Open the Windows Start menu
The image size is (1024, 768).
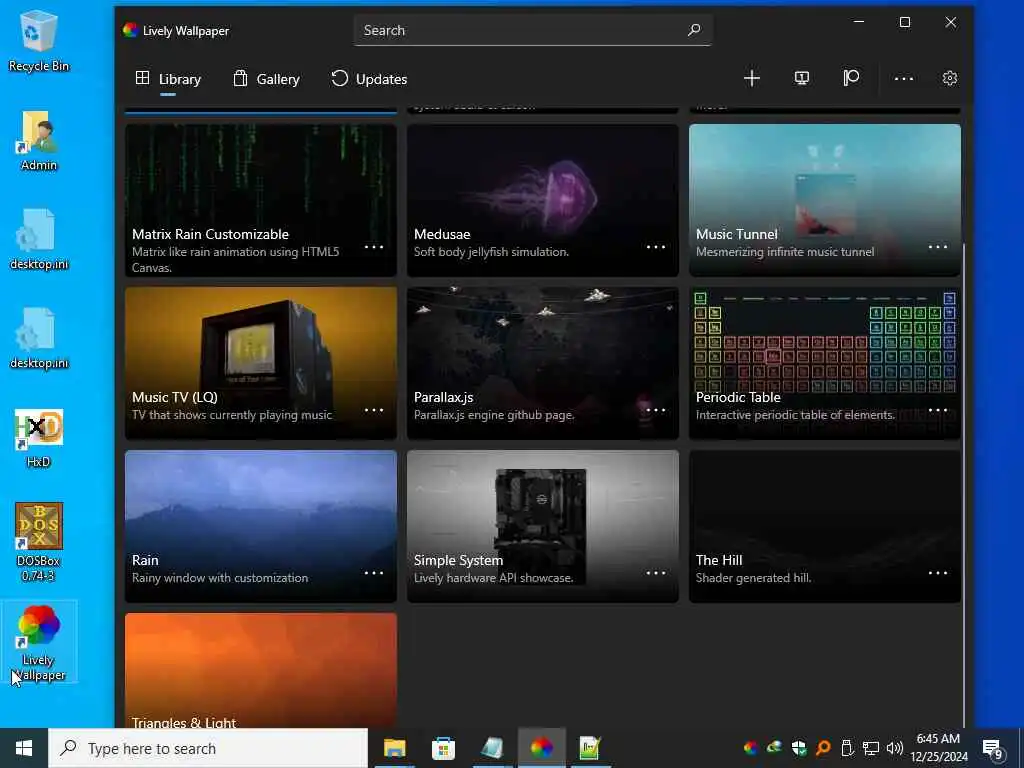pyautogui.click(x=24, y=748)
